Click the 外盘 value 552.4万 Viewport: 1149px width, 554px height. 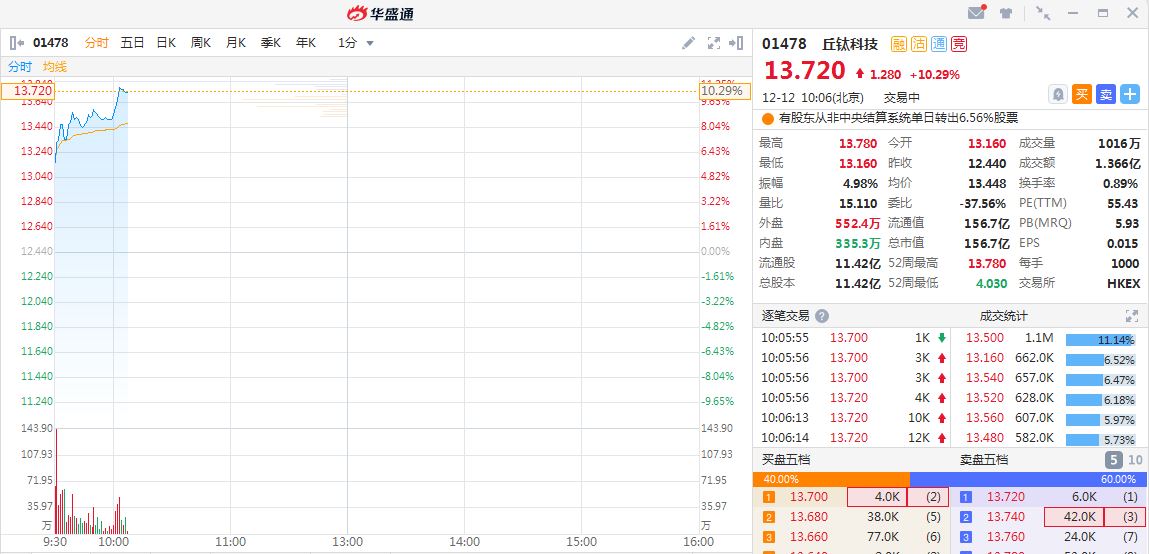857,223
